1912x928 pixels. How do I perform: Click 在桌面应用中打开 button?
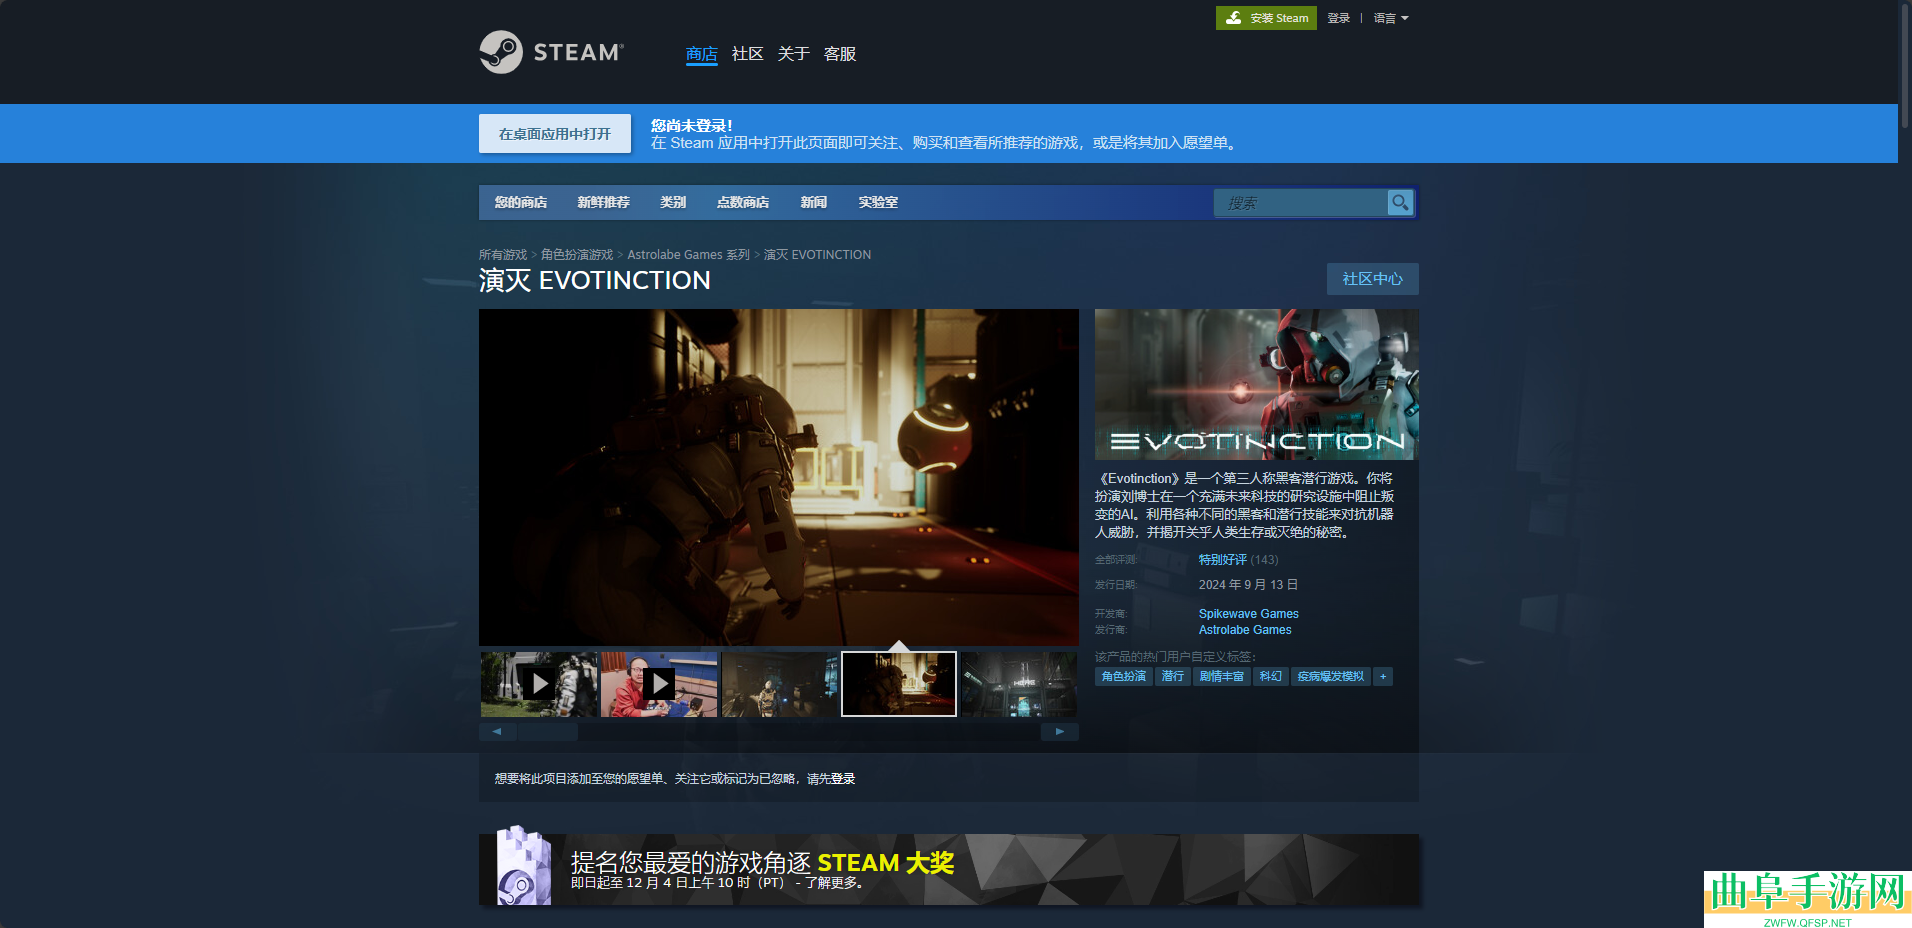555,134
